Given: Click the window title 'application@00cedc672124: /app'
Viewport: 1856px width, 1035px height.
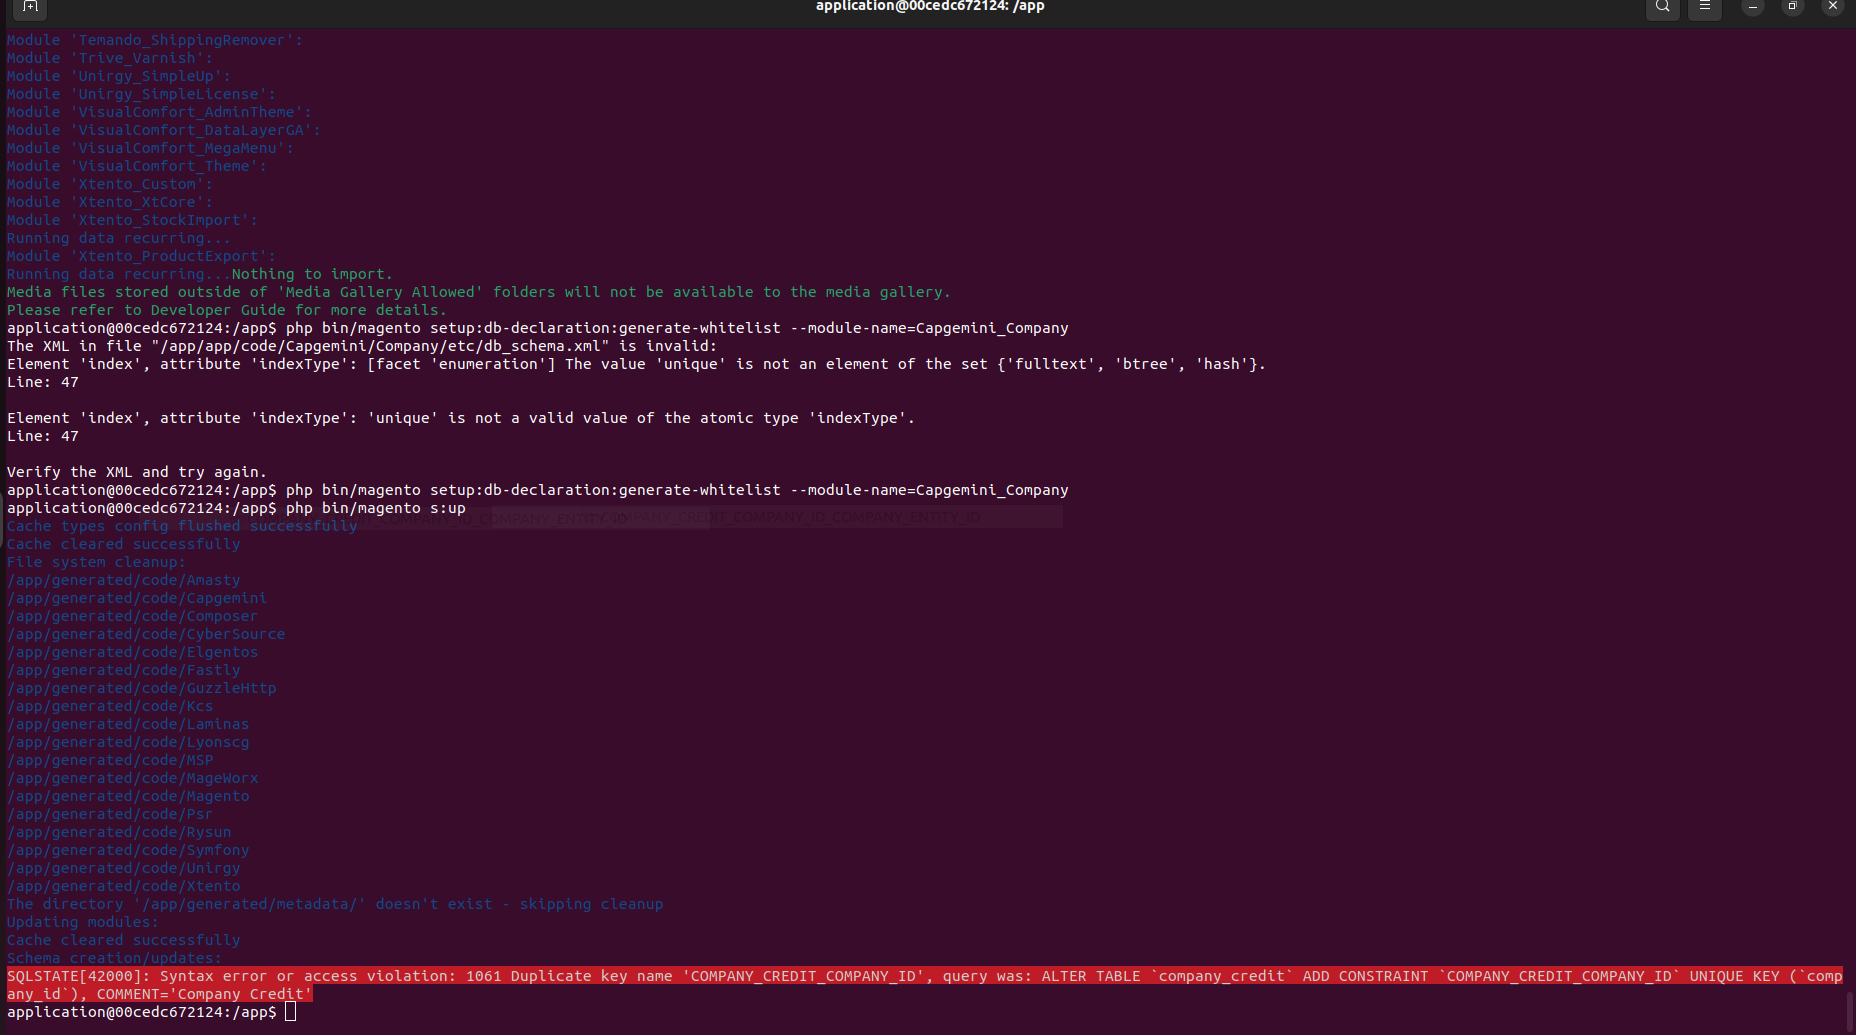Looking at the screenshot, I should pyautogui.click(x=929, y=7).
